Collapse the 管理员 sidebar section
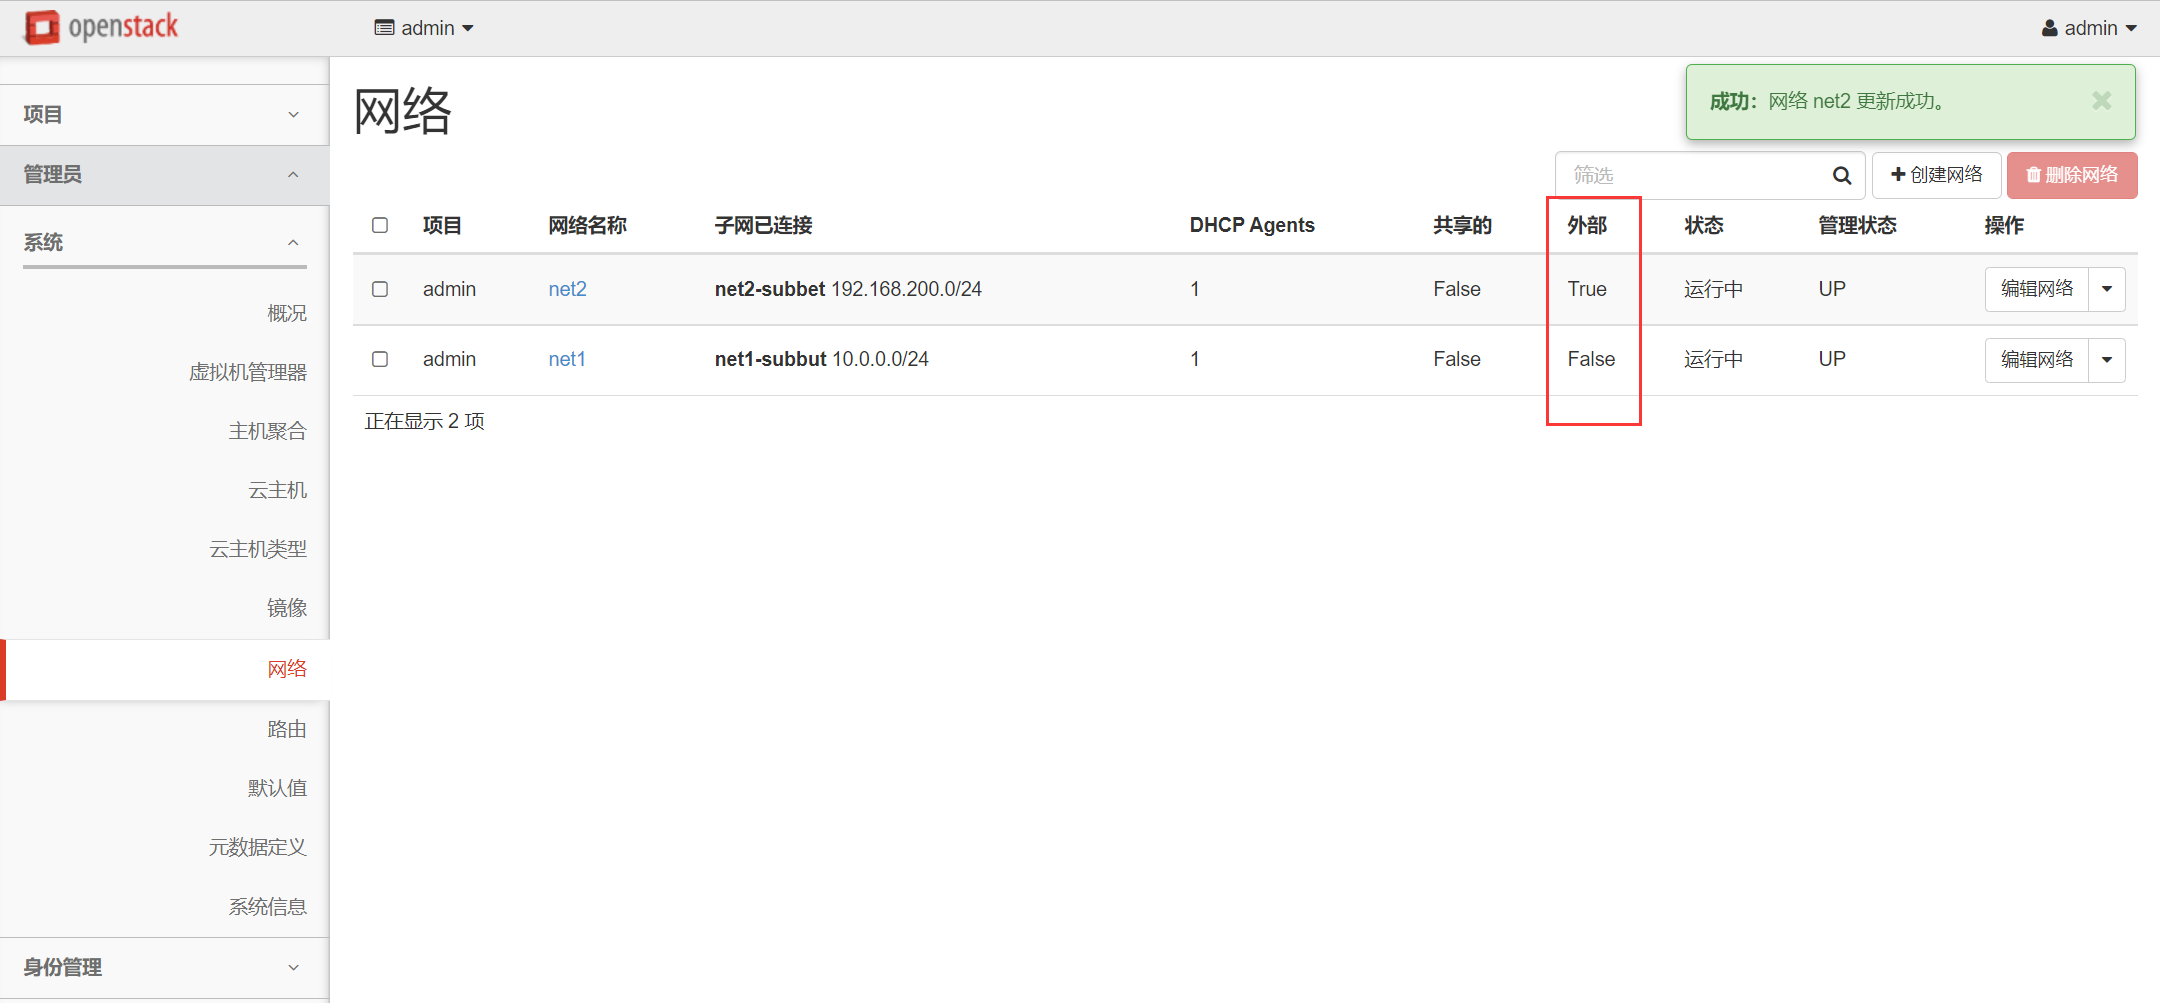The width and height of the screenshot is (2160, 1003). (x=164, y=175)
